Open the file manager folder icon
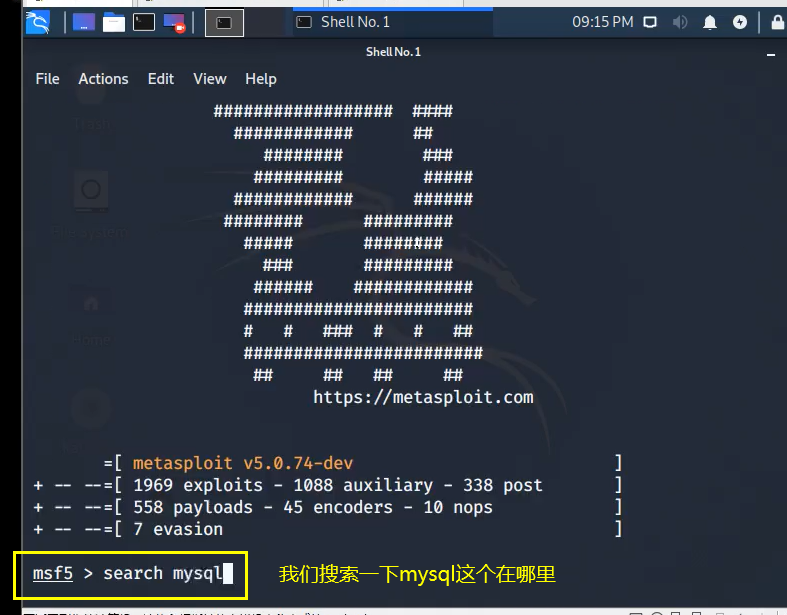 (114, 22)
